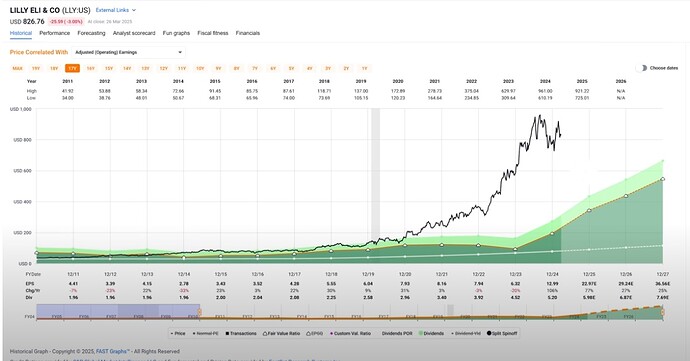The image size is (690, 361).
Task: Toggle the Transactions legend entry
Action: [x=241, y=333]
